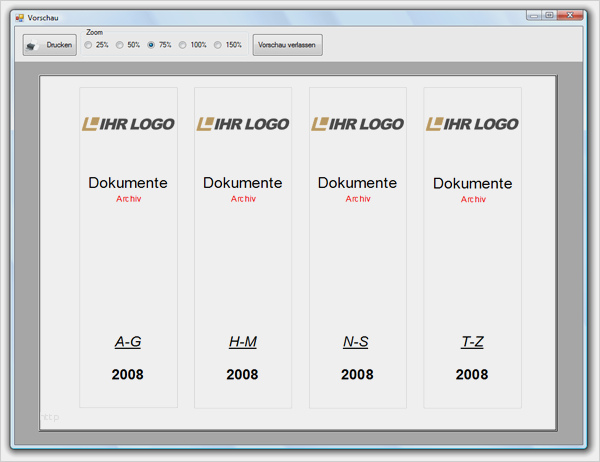600x462 pixels.
Task: Click the H-M text on the second label
Action: [x=243, y=342]
